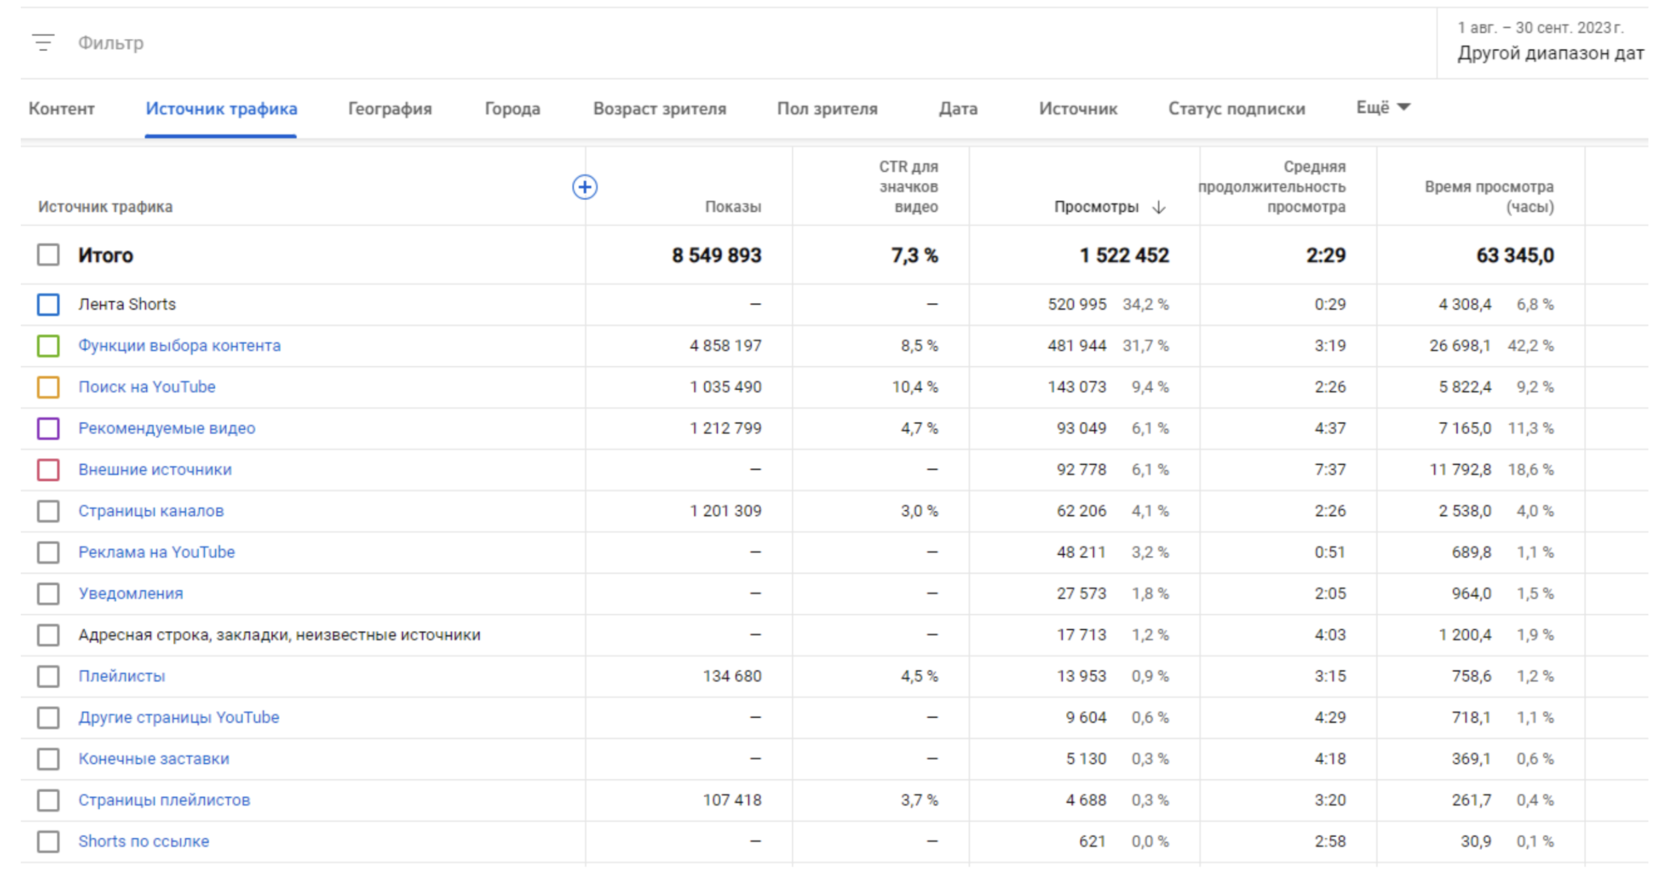This screenshot has width=1680, height=880.
Task: Open the Статус подписки tab
Action: click(x=1236, y=108)
